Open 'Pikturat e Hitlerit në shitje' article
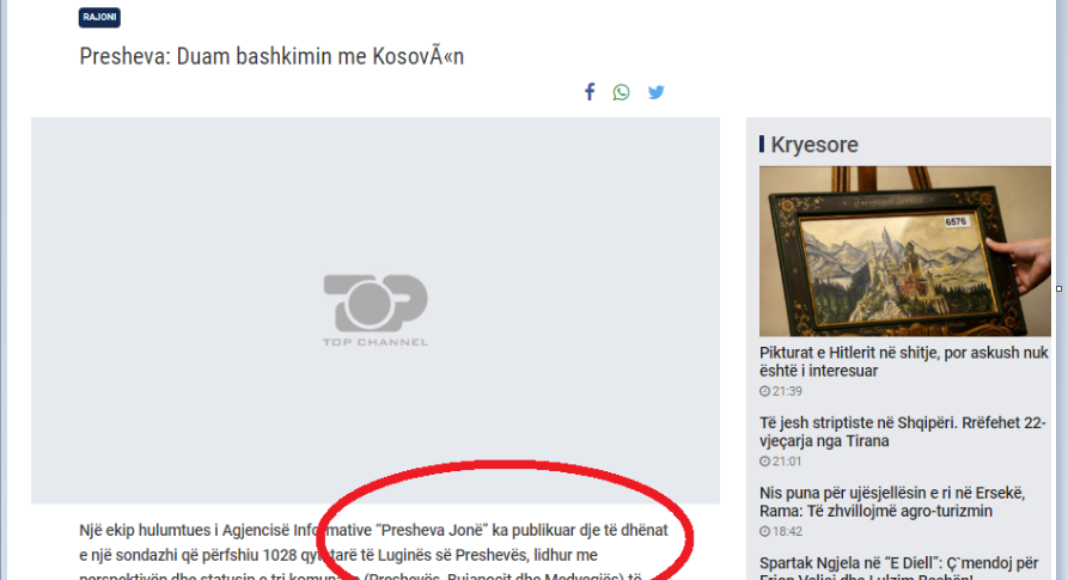Image resolution: width=1068 pixels, height=580 pixels. click(x=903, y=361)
